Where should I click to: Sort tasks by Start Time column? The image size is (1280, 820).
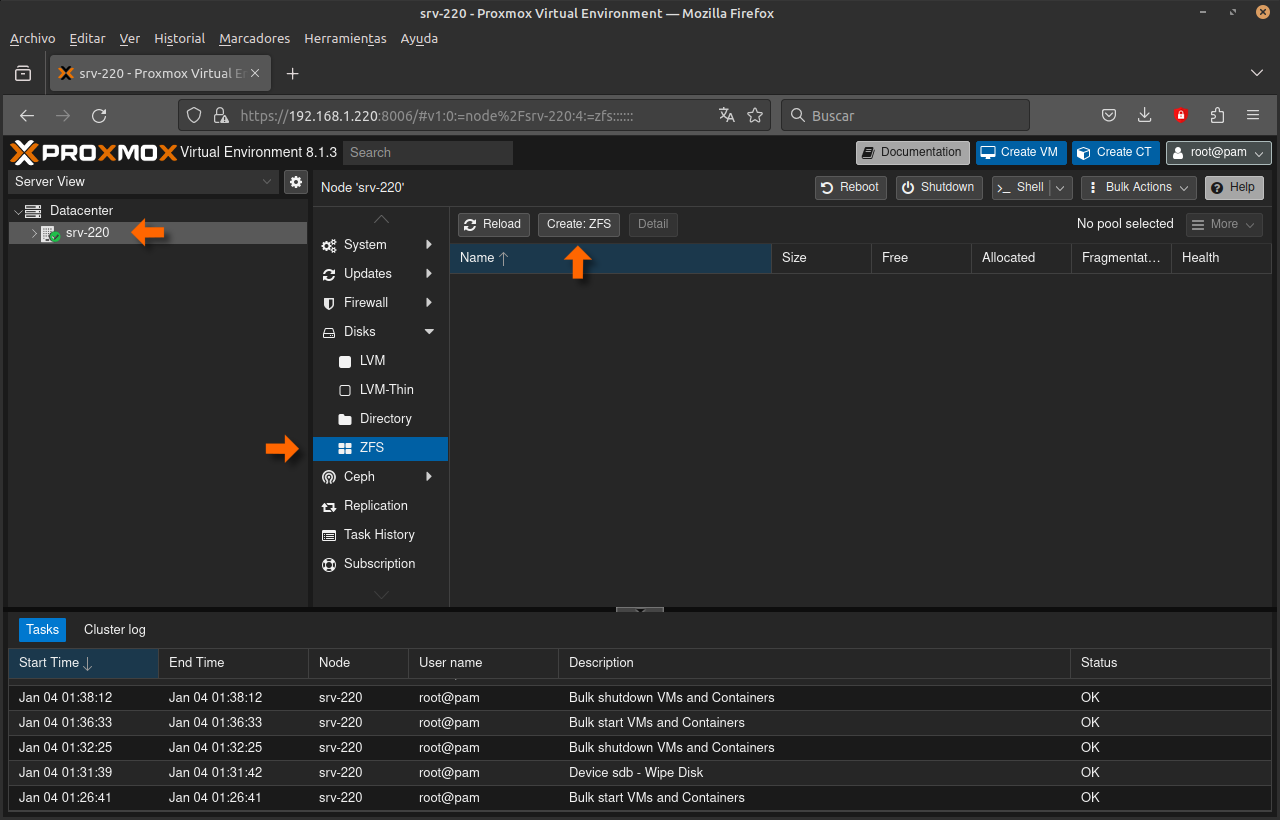click(x=83, y=663)
